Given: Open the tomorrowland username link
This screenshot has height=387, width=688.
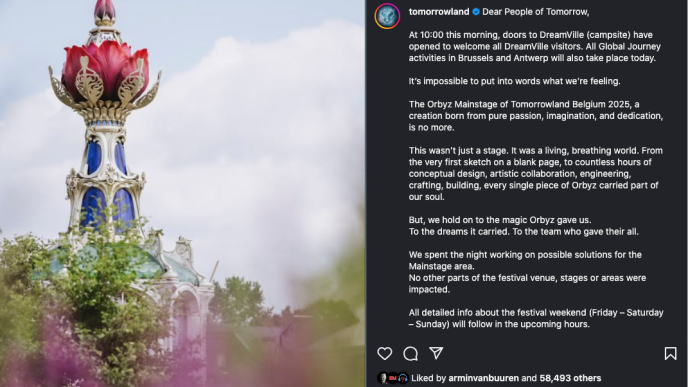Looking at the screenshot, I should pos(439,12).
